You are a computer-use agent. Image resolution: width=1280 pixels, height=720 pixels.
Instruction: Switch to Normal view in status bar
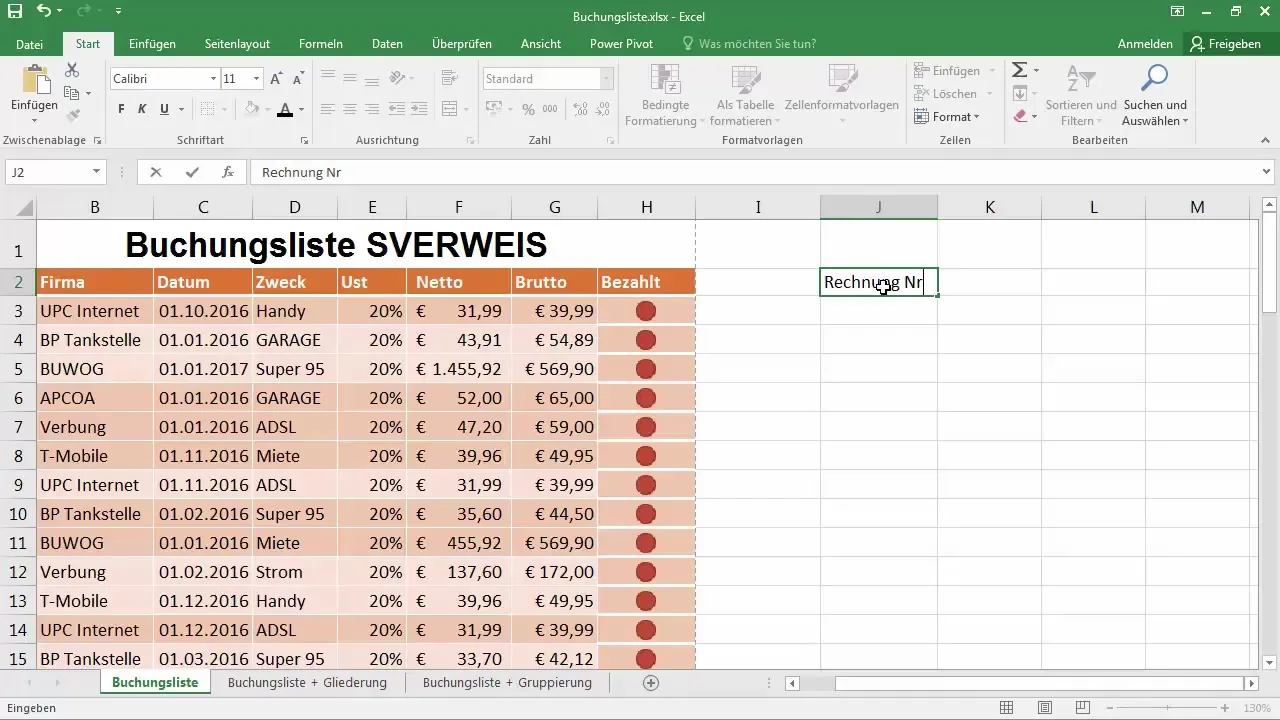click(1008, 708)
